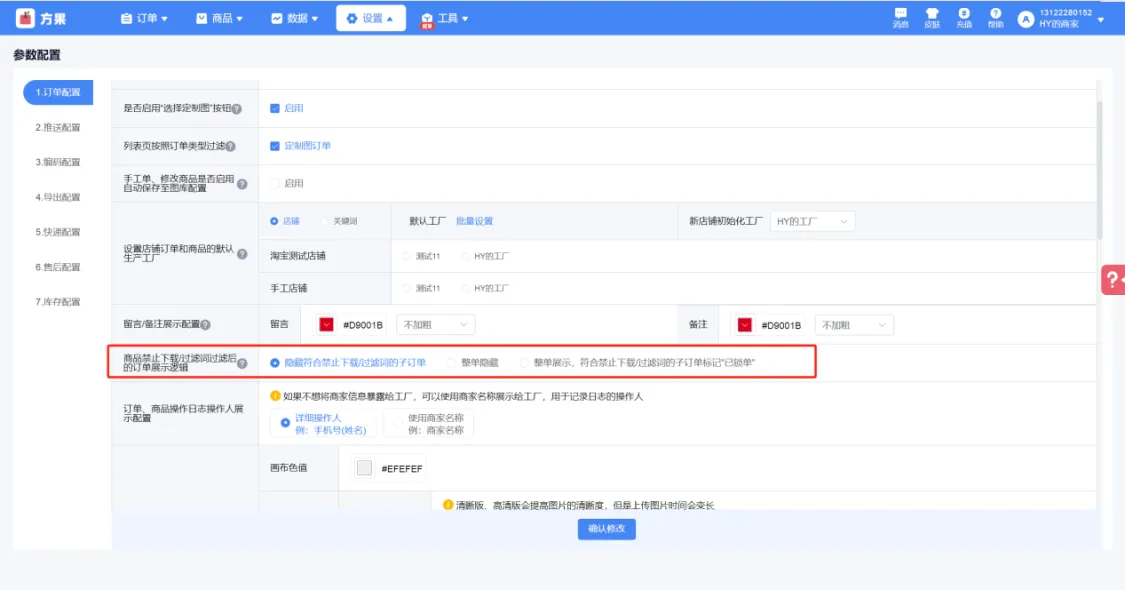The height and width of the screenshot is (590, 1125).
Task: Toggle the 启用 checkbox for 选择定制图 button
Action: point(275,108)
